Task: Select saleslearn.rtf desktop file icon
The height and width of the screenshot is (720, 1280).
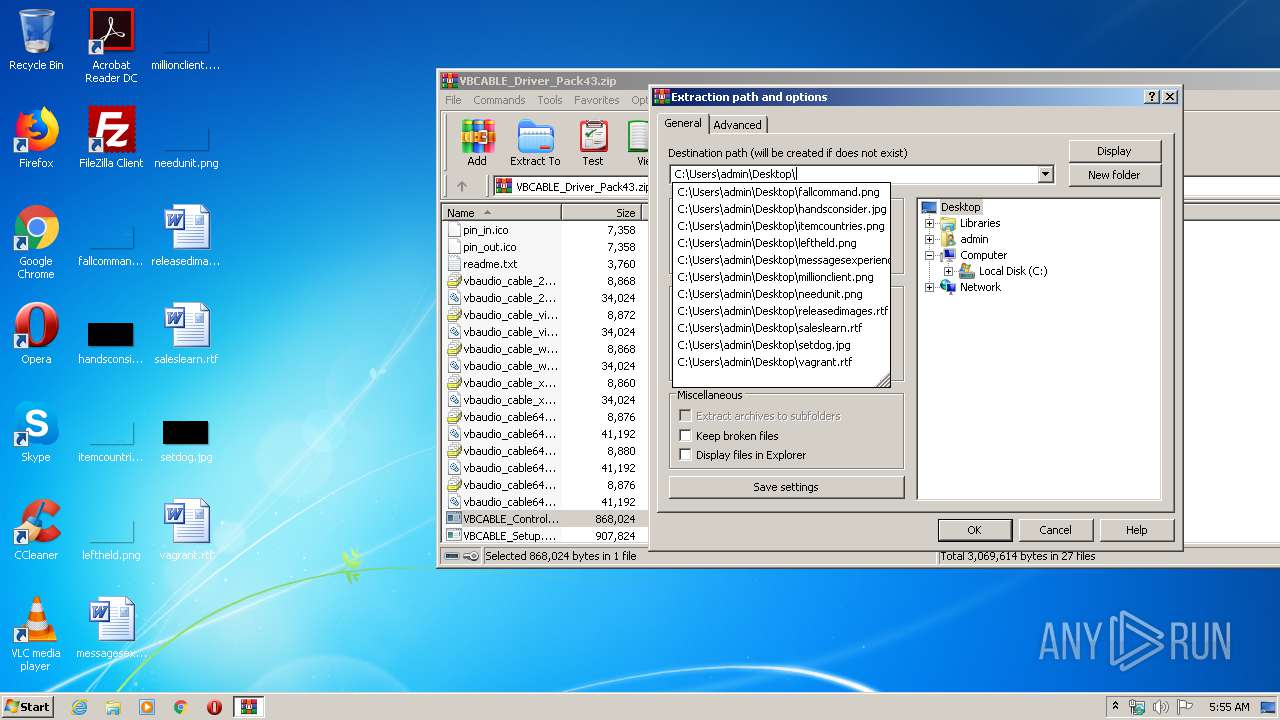Action: [x=186, y=334]
